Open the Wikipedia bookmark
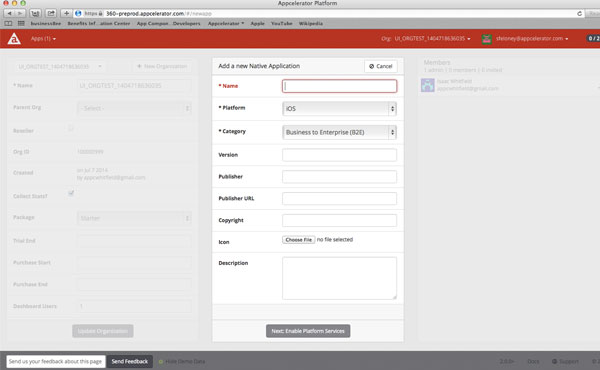600x370 pixels. [x=311, y=23]
